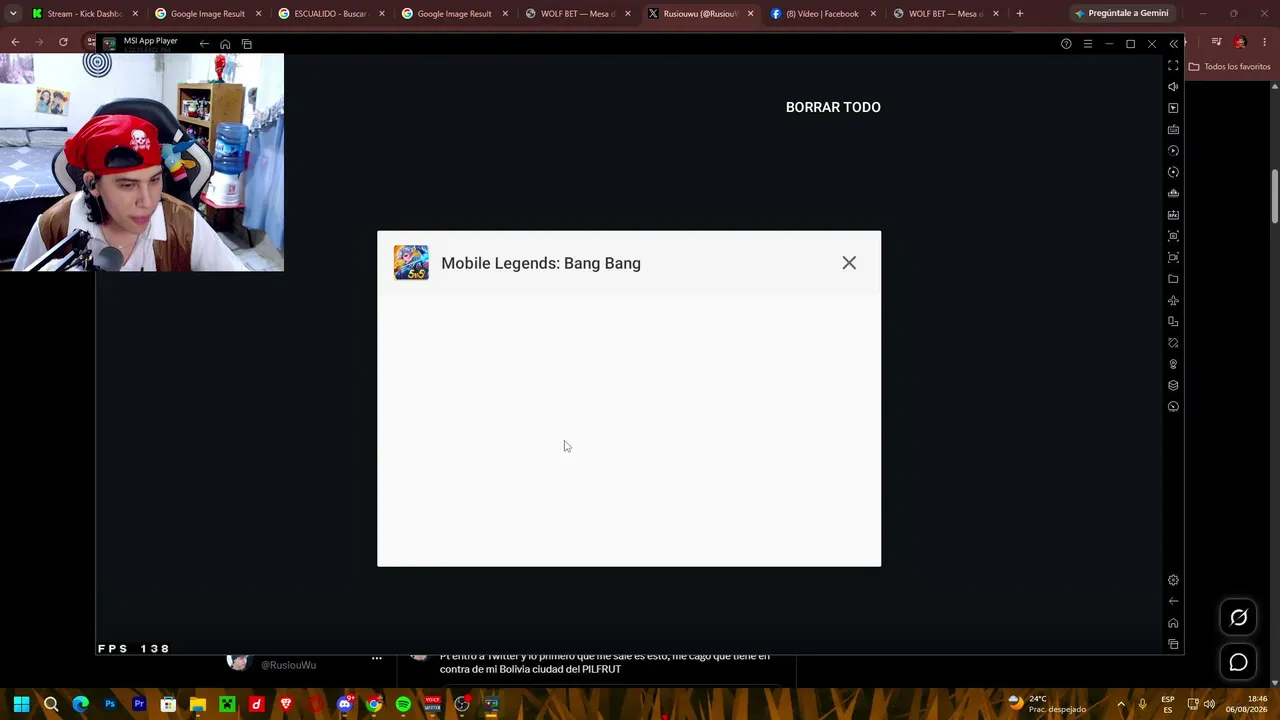Expand the tab search dropdown arrow
Screen dimensions: 1280x720
pyautogui.click(x=13, y=14)
